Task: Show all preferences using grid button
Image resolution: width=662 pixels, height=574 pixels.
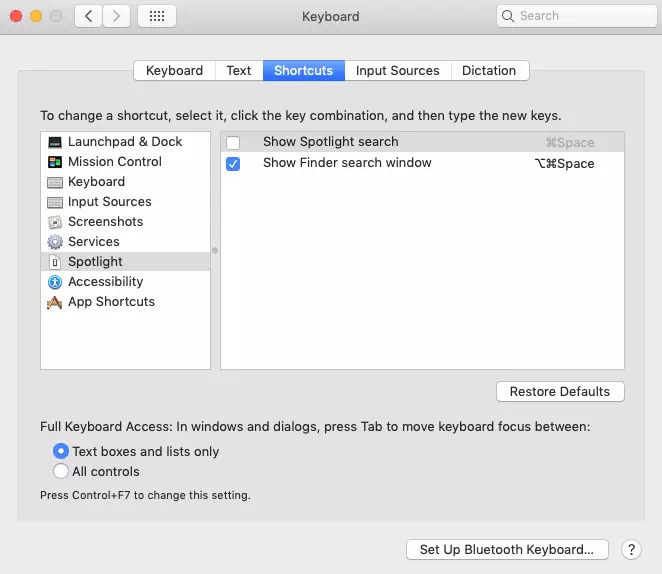Action: pyautogui.click(x=157, y=16)
